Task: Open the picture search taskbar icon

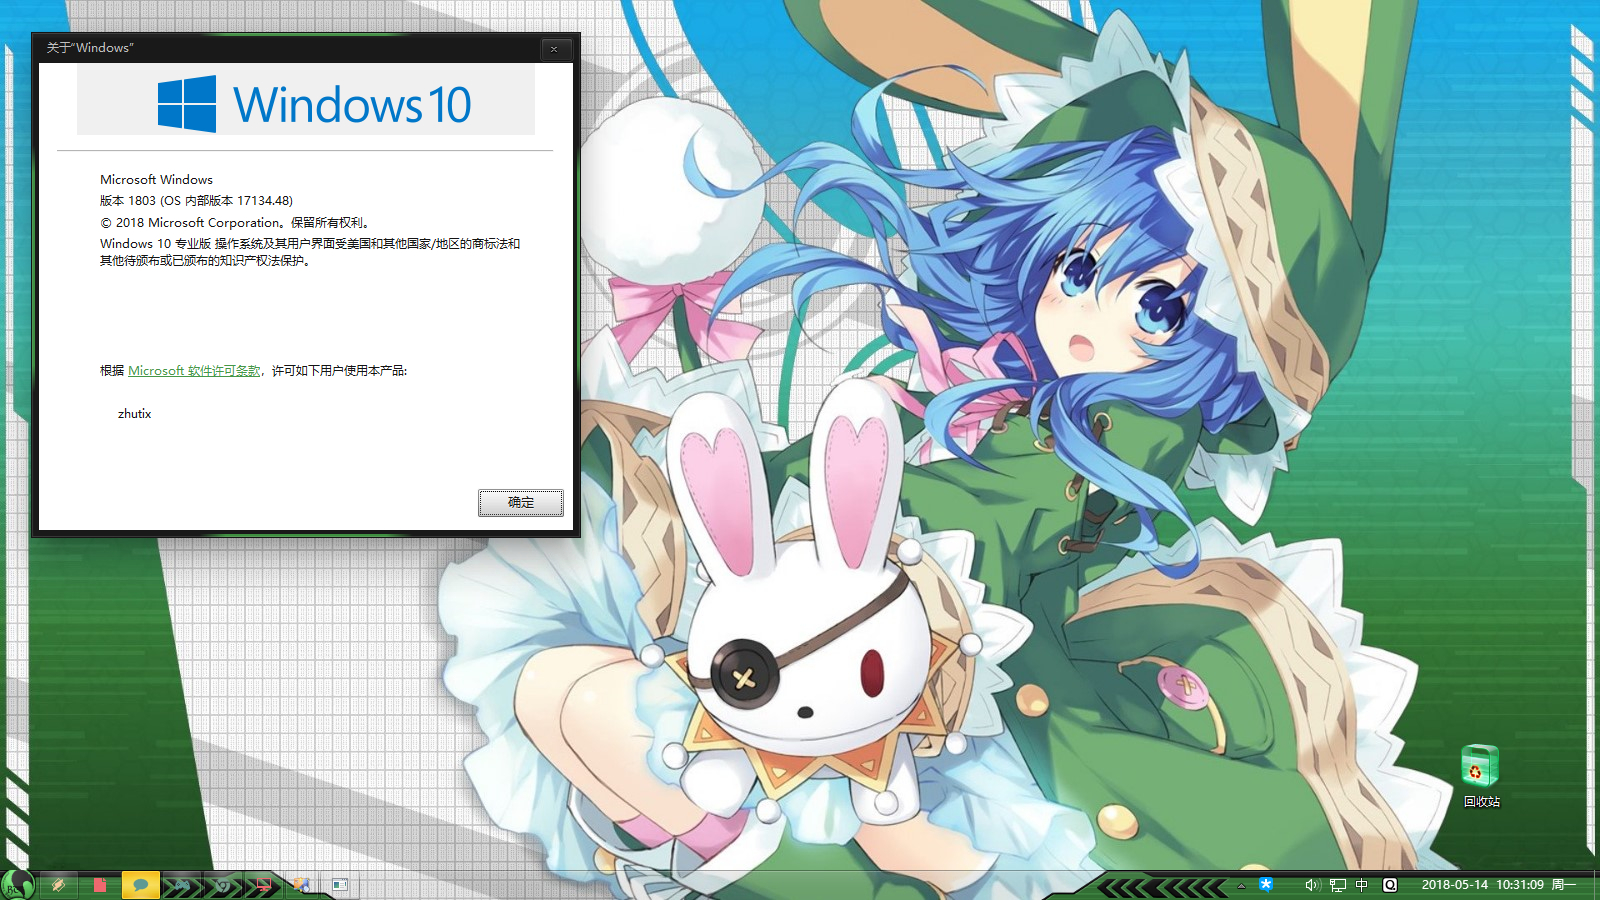Action: point(301,885)
